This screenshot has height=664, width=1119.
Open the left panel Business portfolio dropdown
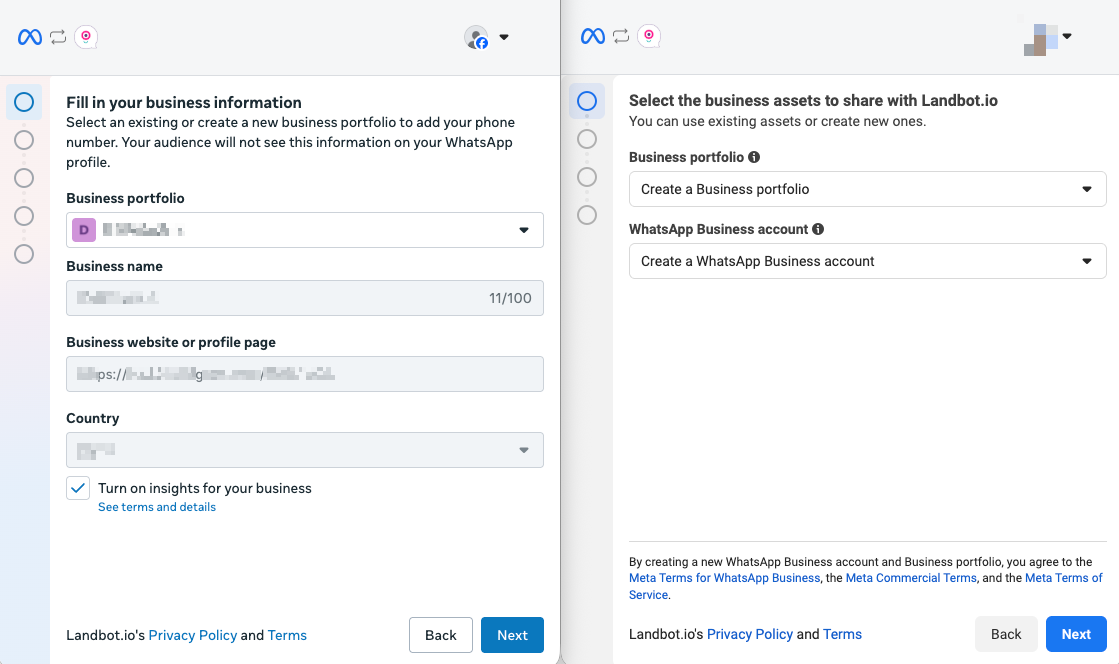pyautogui.click(x=305, y=230)
